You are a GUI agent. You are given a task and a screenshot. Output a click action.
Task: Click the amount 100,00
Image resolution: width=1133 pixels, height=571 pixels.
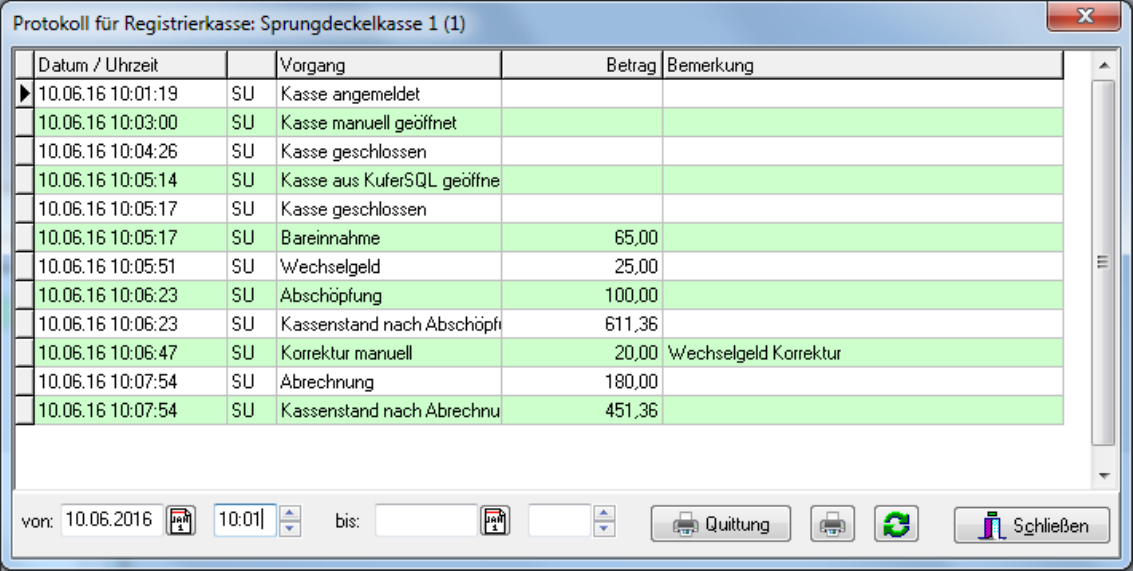tap(632, 296)
